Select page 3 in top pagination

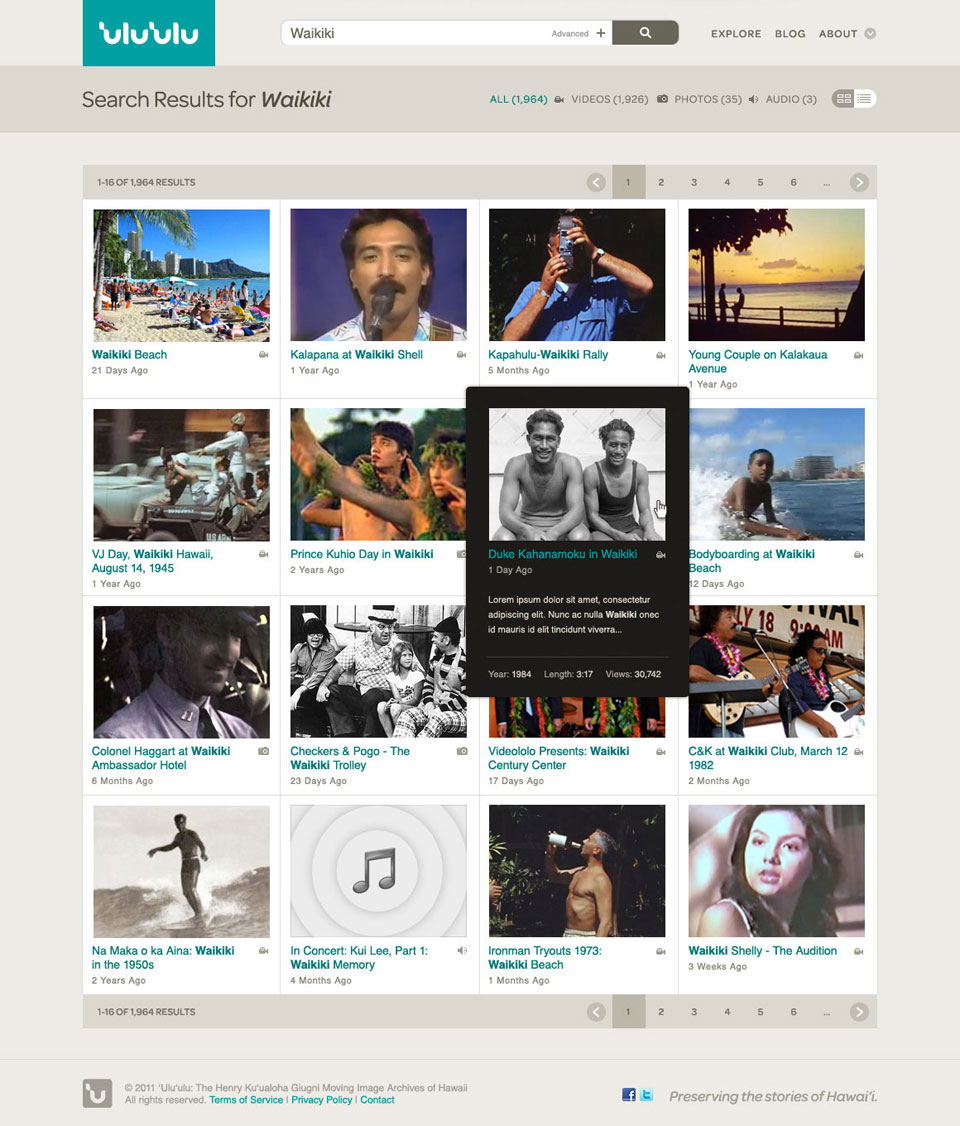click(x=694, y=182)
